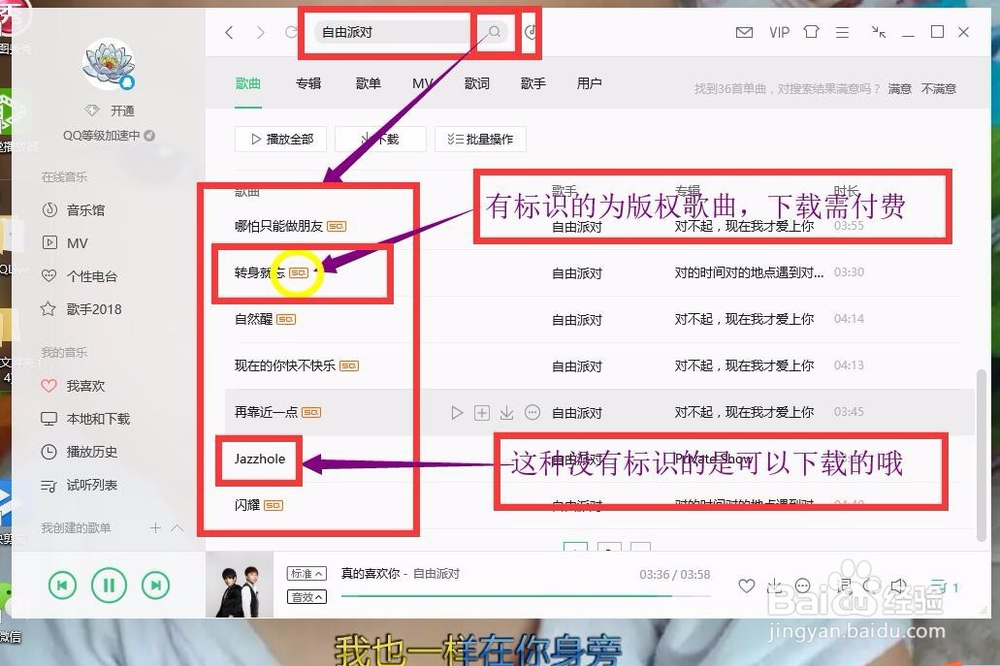
Task: Open the message inbox icon
Action: pyautogui.click(x=745, y=31)
